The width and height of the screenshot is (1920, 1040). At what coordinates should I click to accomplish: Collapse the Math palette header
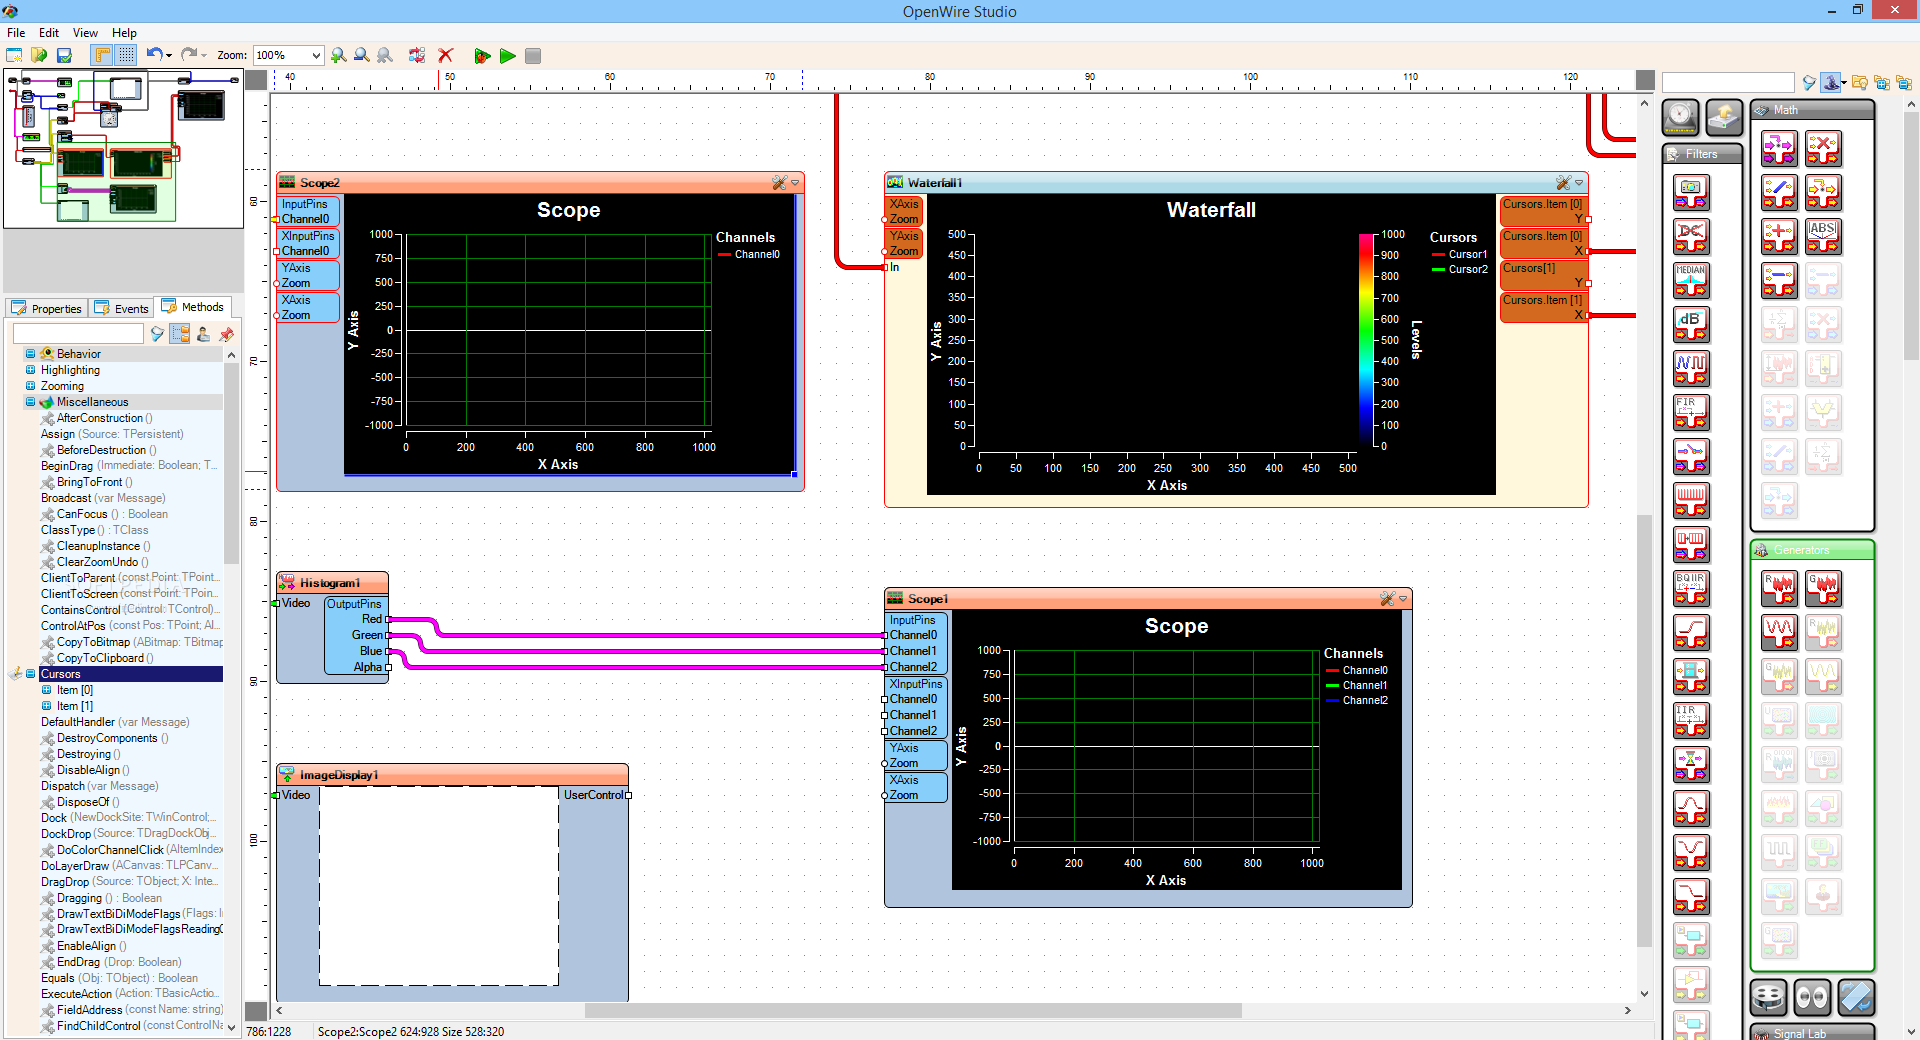point(1812,110)
